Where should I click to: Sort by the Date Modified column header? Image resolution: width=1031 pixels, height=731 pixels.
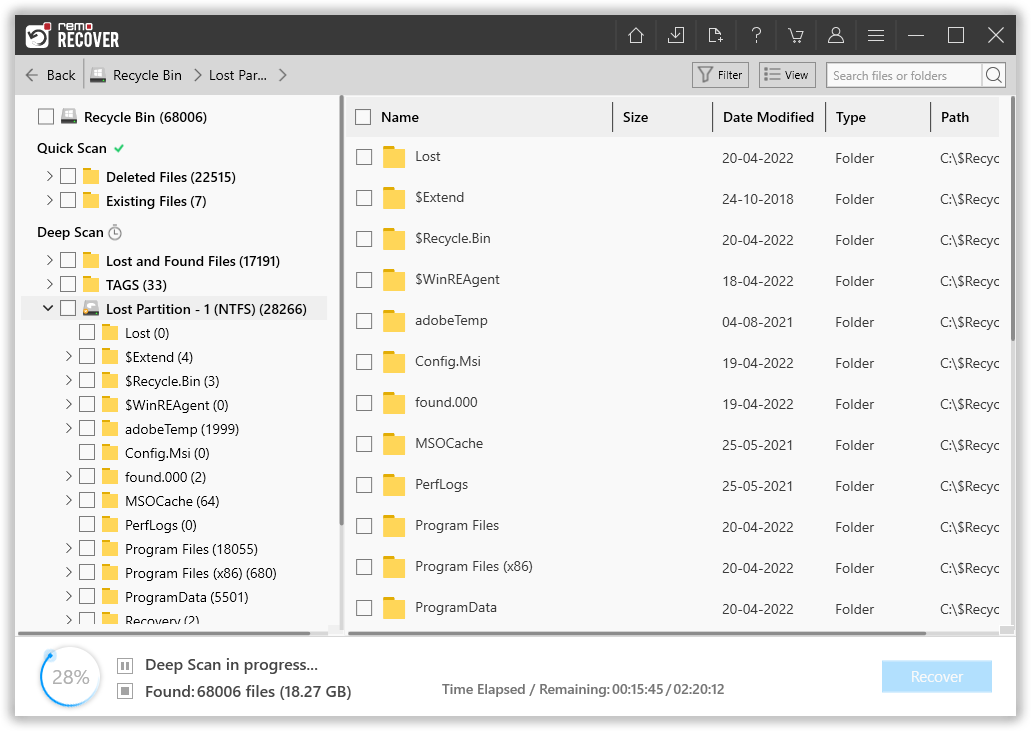pos(768,117)
